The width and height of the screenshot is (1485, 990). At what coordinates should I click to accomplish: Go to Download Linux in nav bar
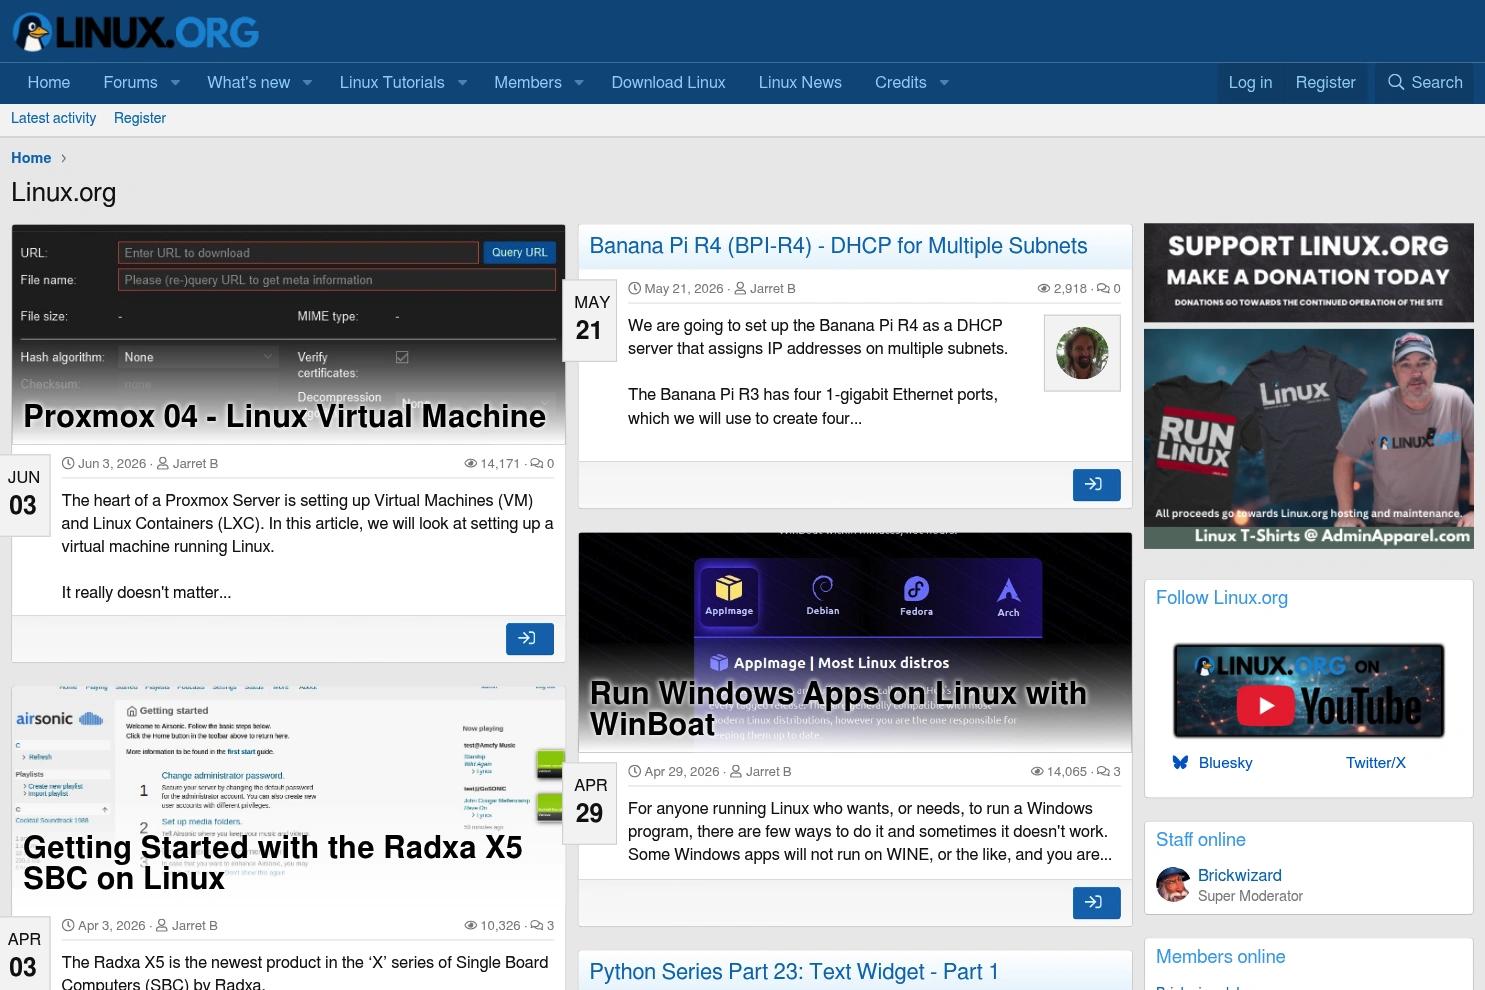[669, 83]
